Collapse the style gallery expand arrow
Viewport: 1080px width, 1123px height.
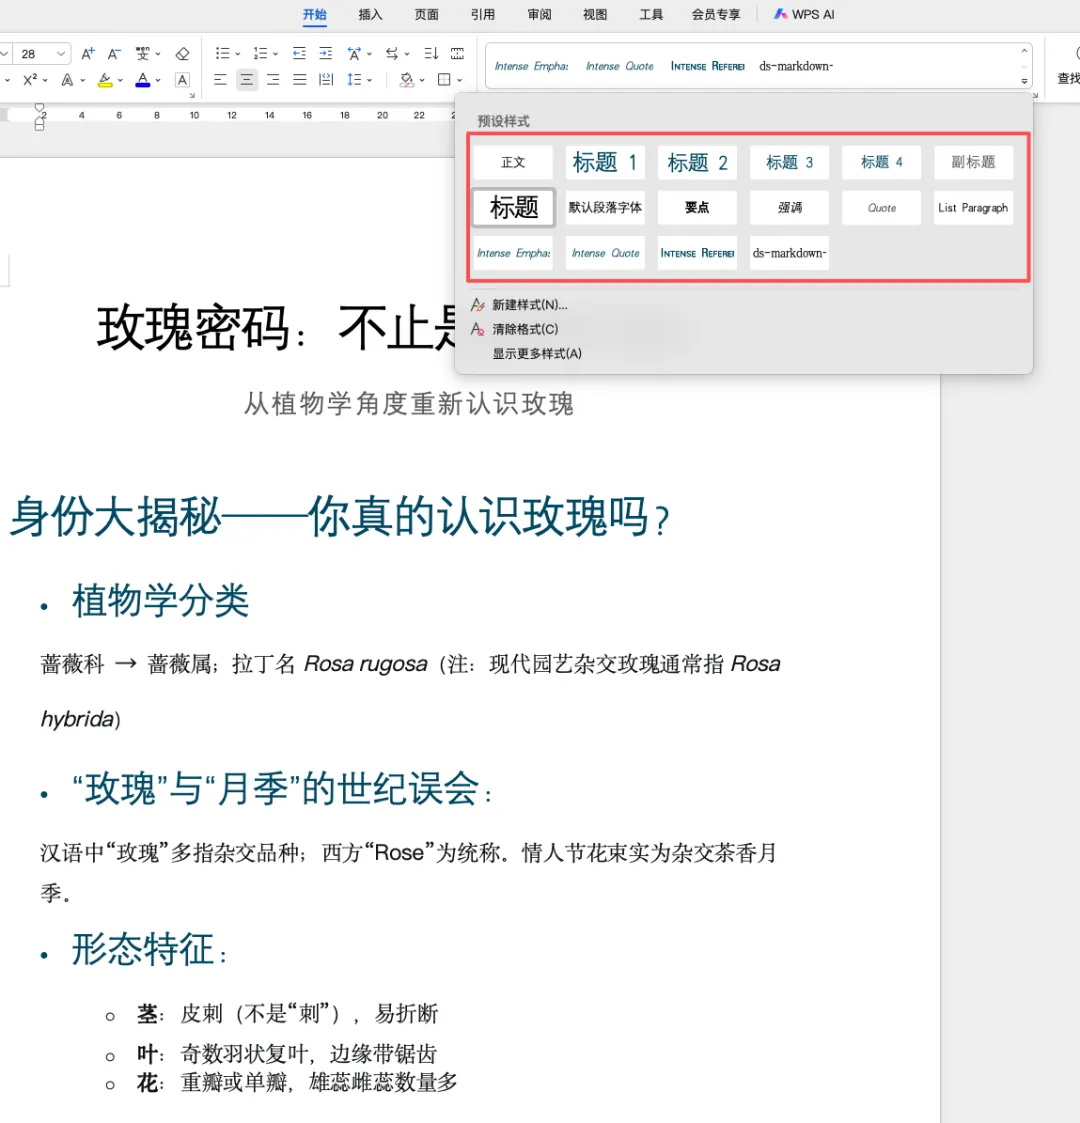1024,81
